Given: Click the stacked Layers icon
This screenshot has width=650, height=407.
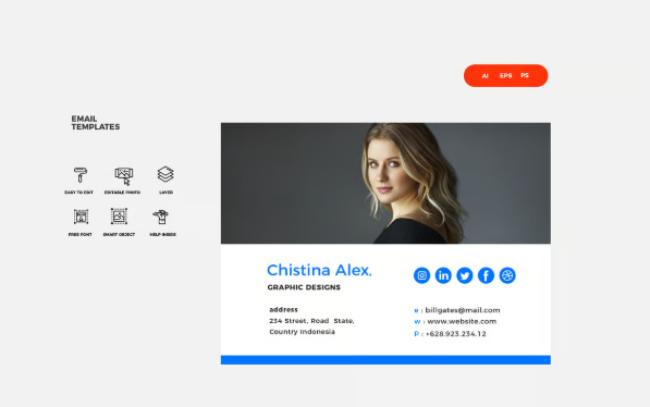Looking at the screenshot, I should click(x=165, y=174).
